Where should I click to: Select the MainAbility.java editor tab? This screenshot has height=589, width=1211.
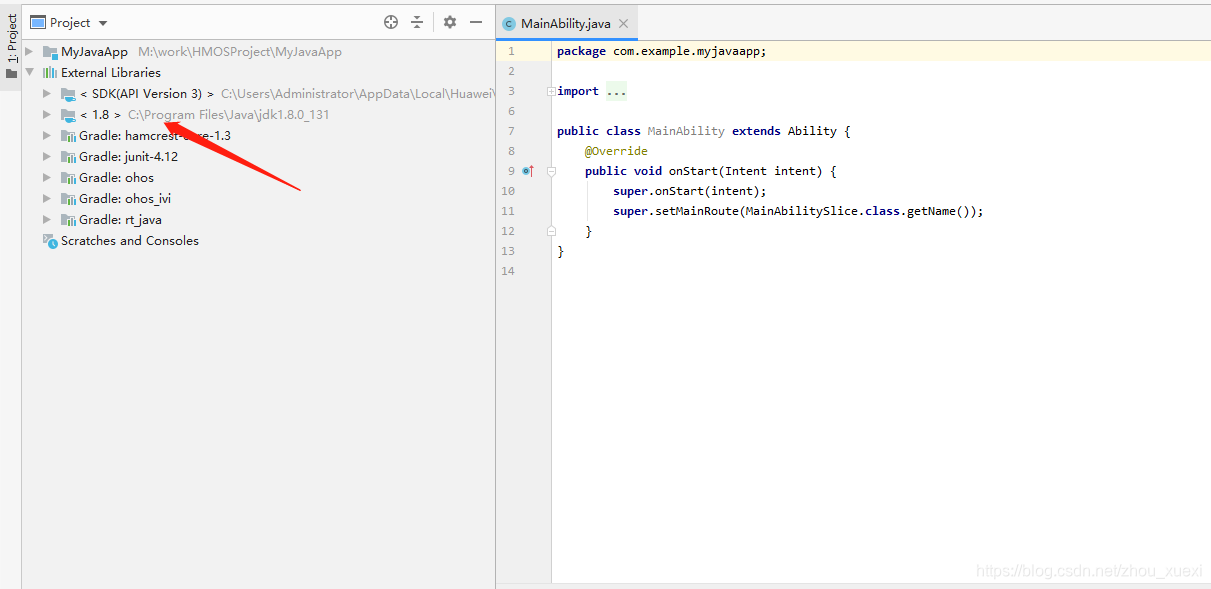click(x=566, y=22)
